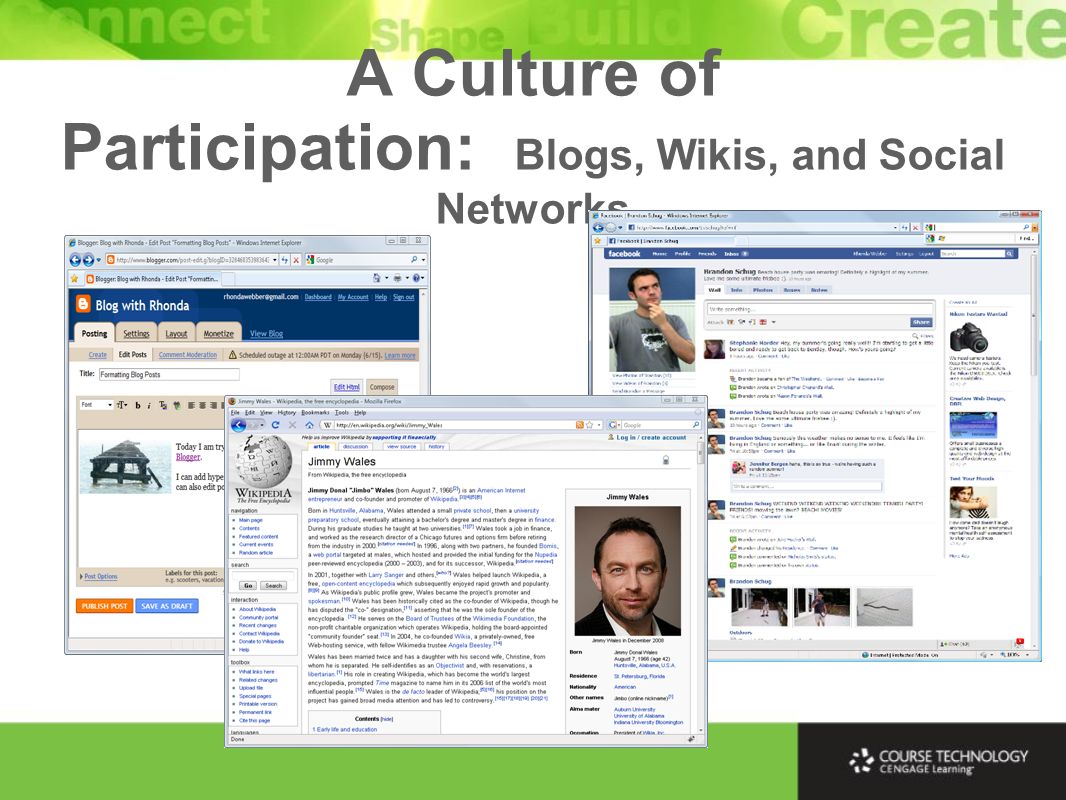Open History menu in Firefox
1066x800 pixels.
(x=286, y=413)
